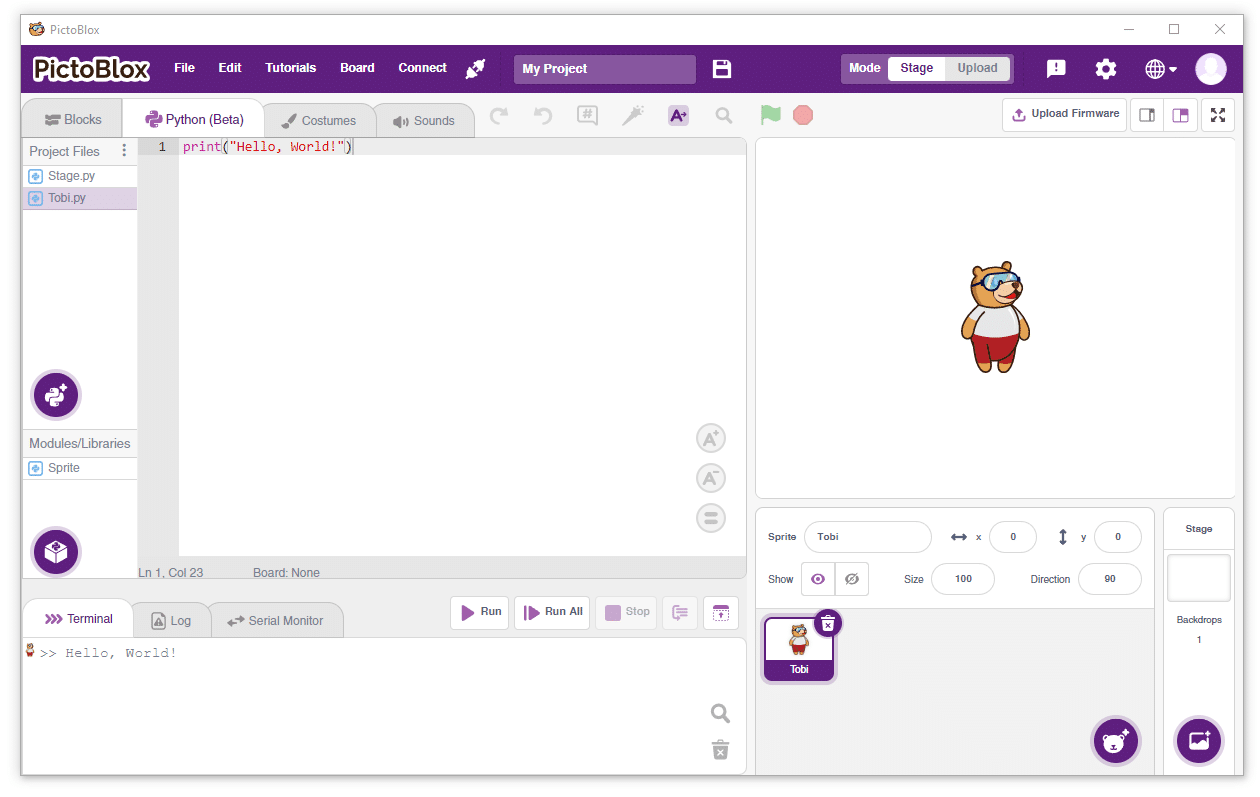Reset editor font size equals icon

[x=711, y=518]
